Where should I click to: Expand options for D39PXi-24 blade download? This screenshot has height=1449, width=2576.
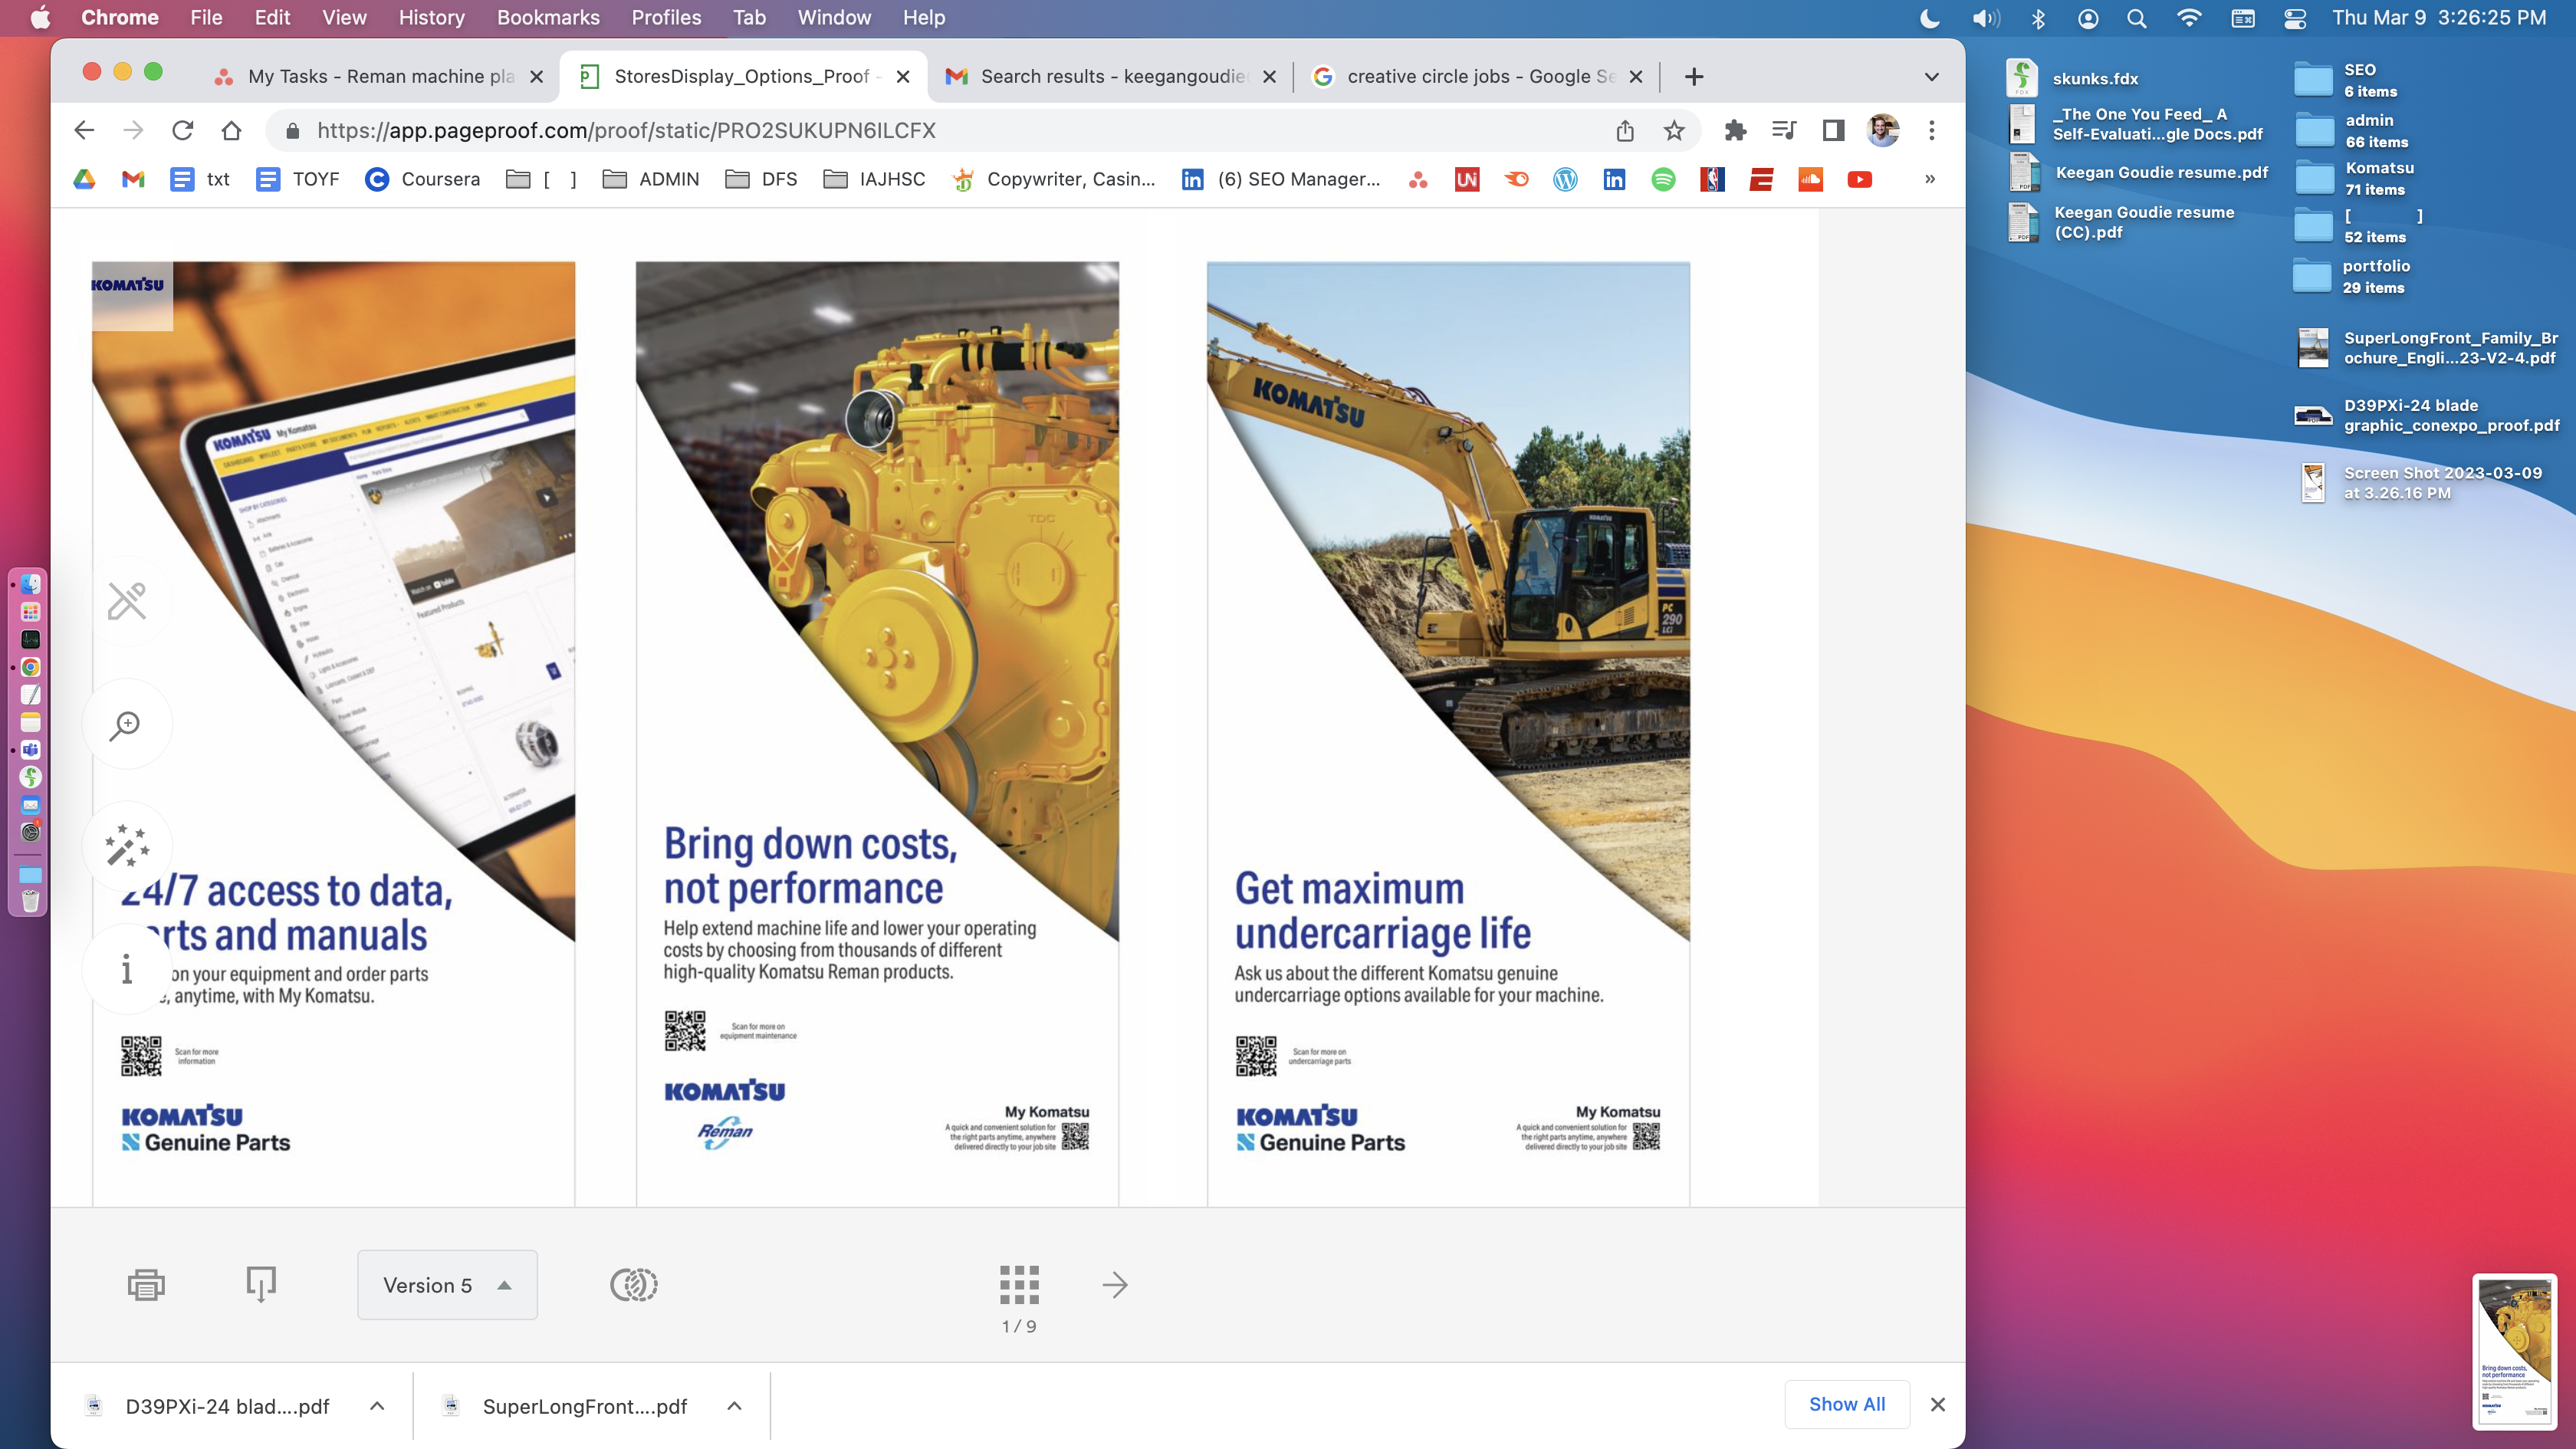point(377,1405)
